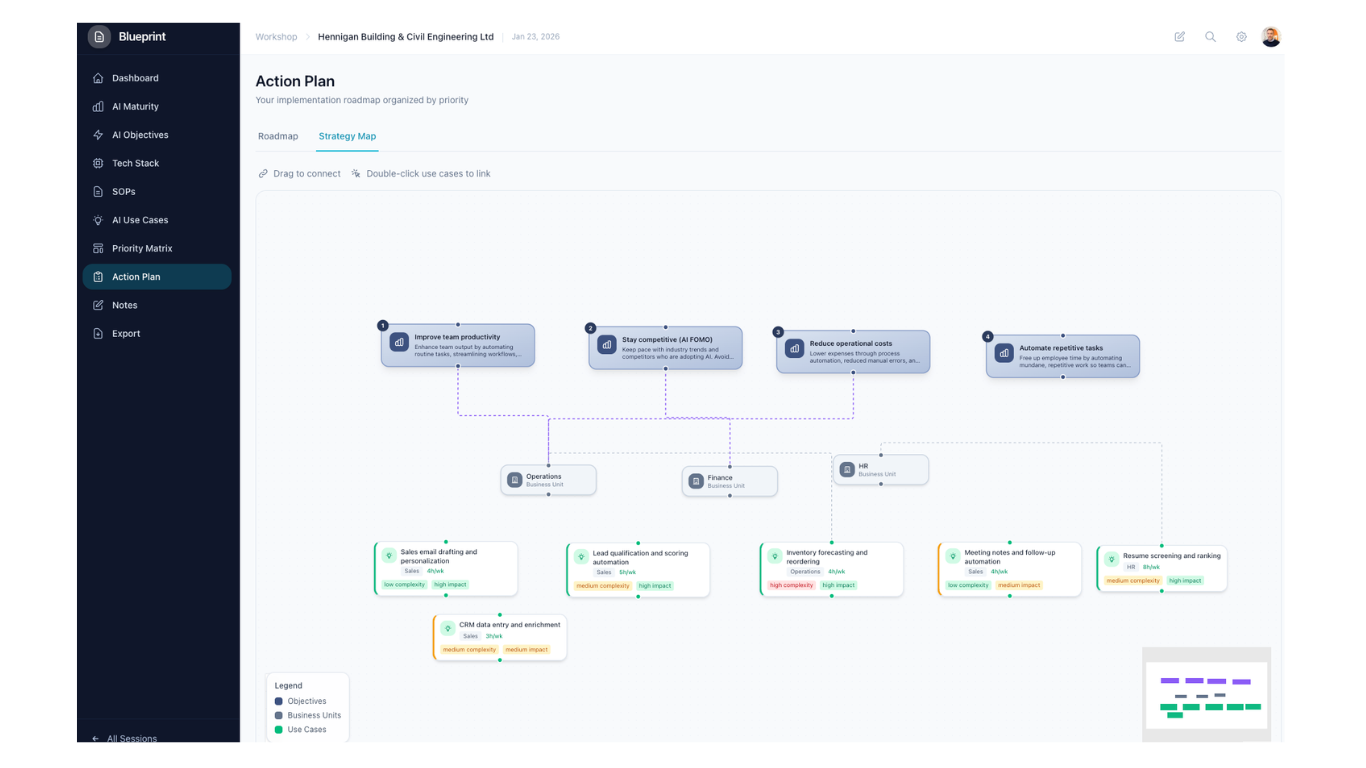
Task: Switch to the Roadmap tab
Action: 278,136
